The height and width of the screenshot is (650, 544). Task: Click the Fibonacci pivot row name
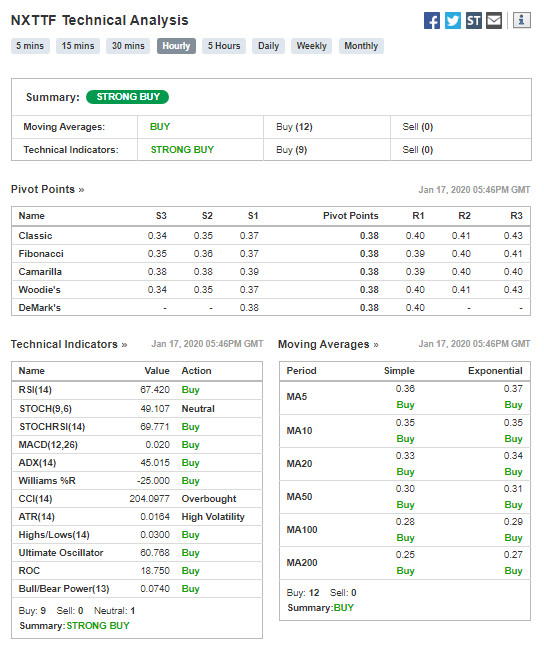pos(41,254)
